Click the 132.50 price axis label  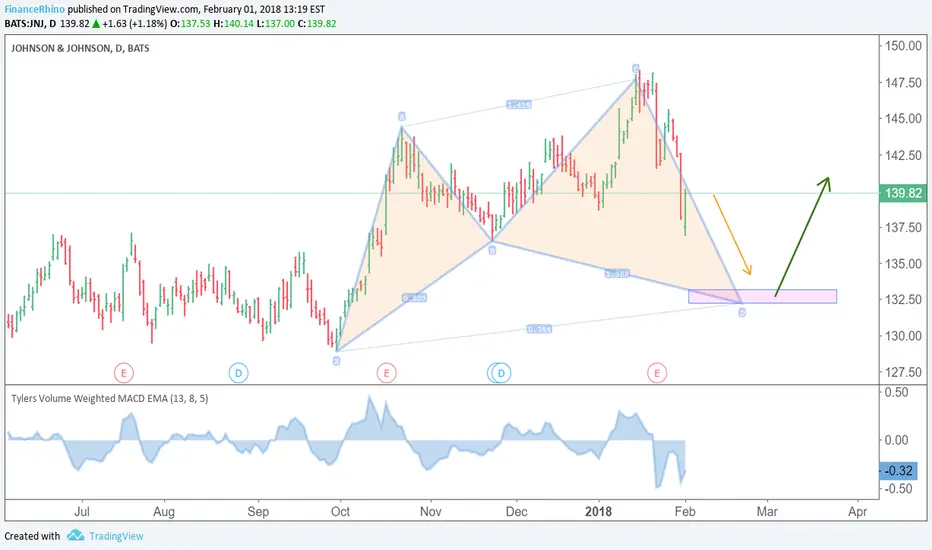pos(903,299)
